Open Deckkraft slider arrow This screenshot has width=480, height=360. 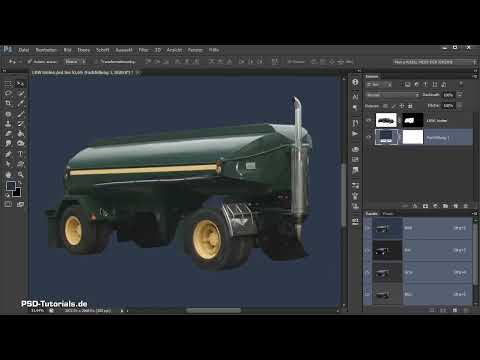coord(460,95)
